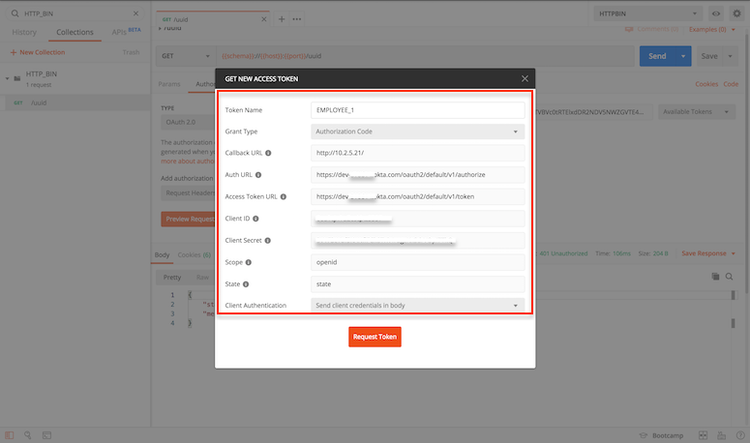This screenshot has width=750, height=443.
Task: Close the Get New Access Token dialog
Action: coord(525,78)
